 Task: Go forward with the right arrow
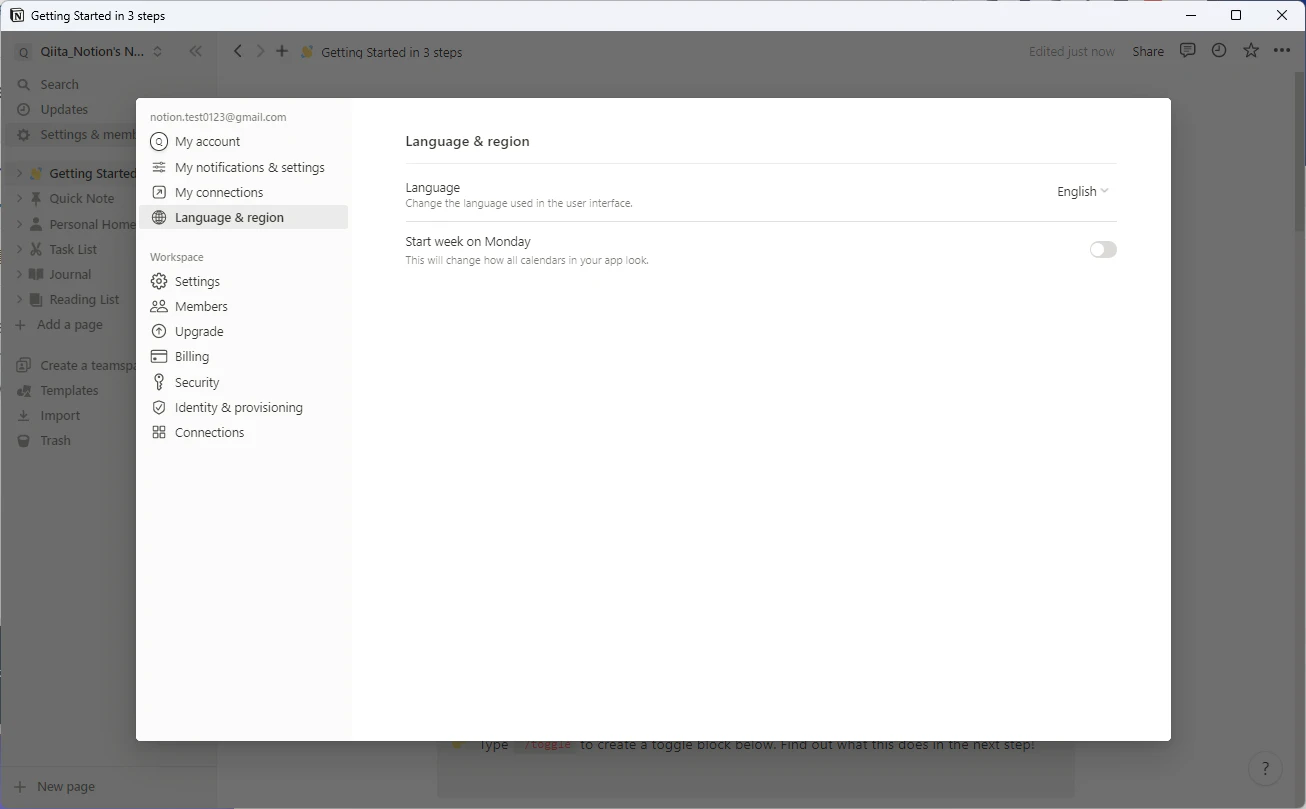(x=260, y=51)
